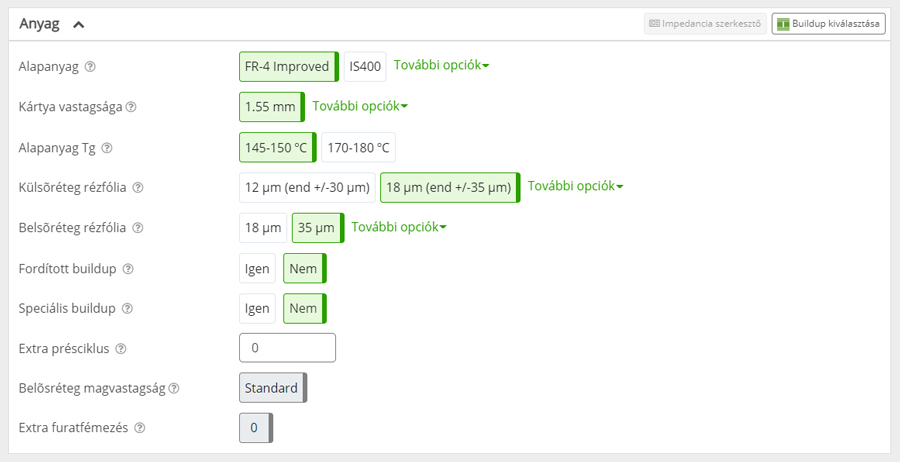
Task: Choose 170-180 °C Tg option
Action: [x=358, y=148]
